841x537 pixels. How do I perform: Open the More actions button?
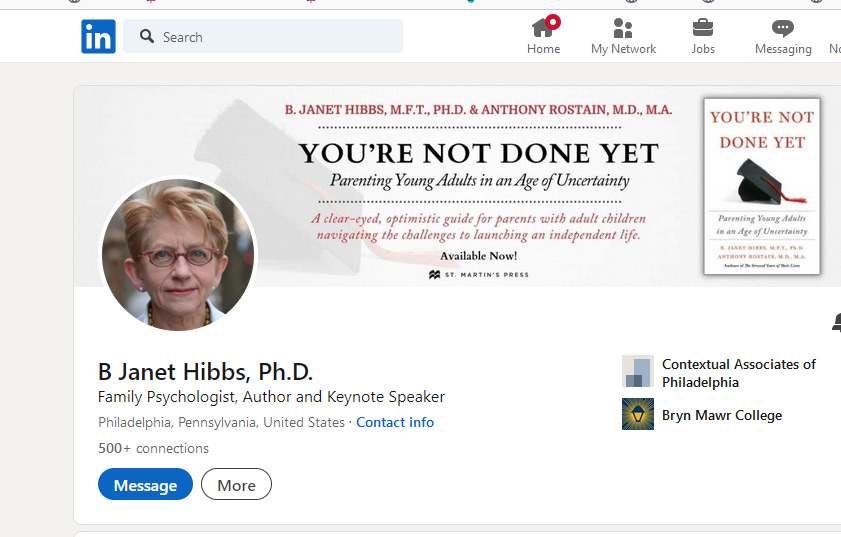237,484
